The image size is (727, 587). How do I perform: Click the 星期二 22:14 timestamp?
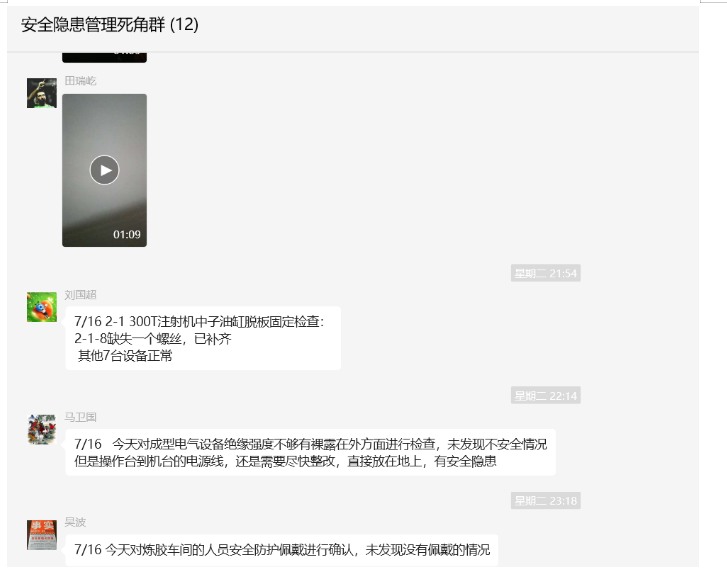tap(546, 396)
